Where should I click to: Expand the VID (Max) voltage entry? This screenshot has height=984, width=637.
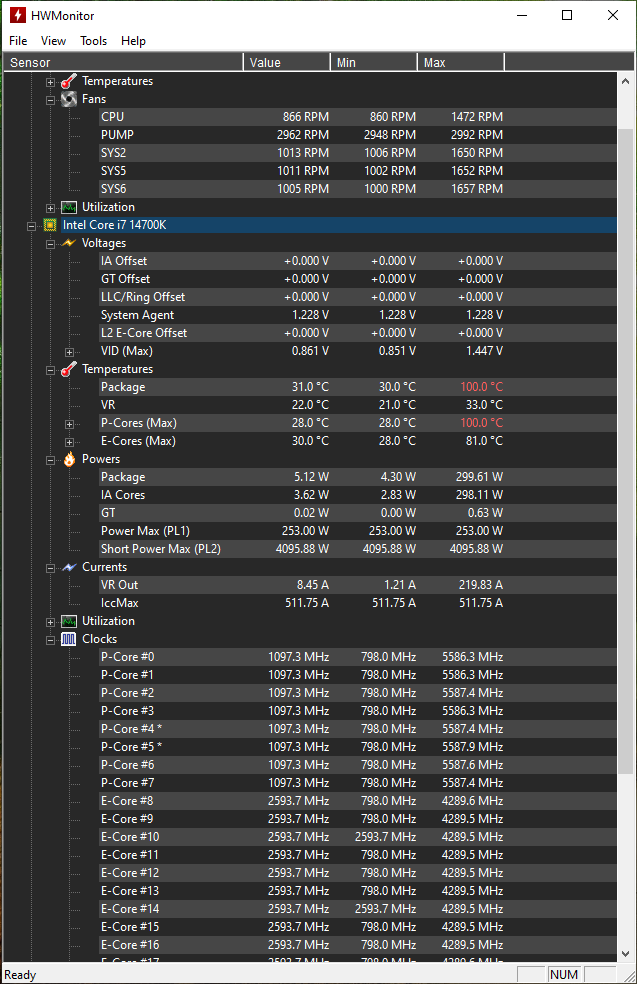tap(69, 351)
